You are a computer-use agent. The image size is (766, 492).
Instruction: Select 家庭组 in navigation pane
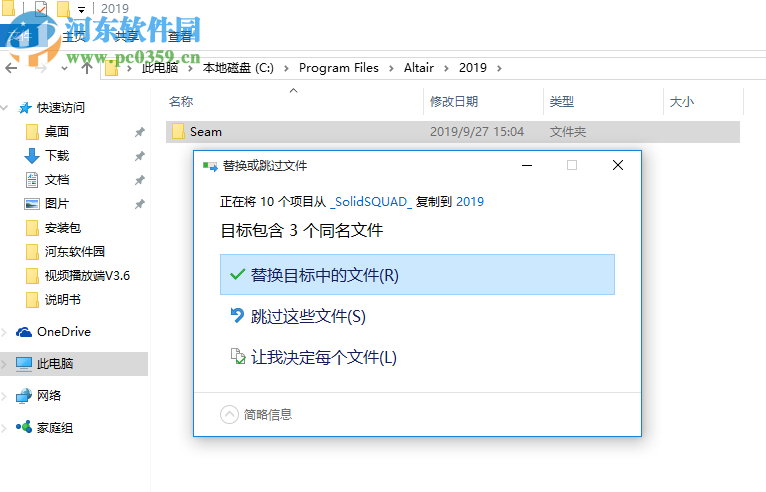(x=55, y=428)
